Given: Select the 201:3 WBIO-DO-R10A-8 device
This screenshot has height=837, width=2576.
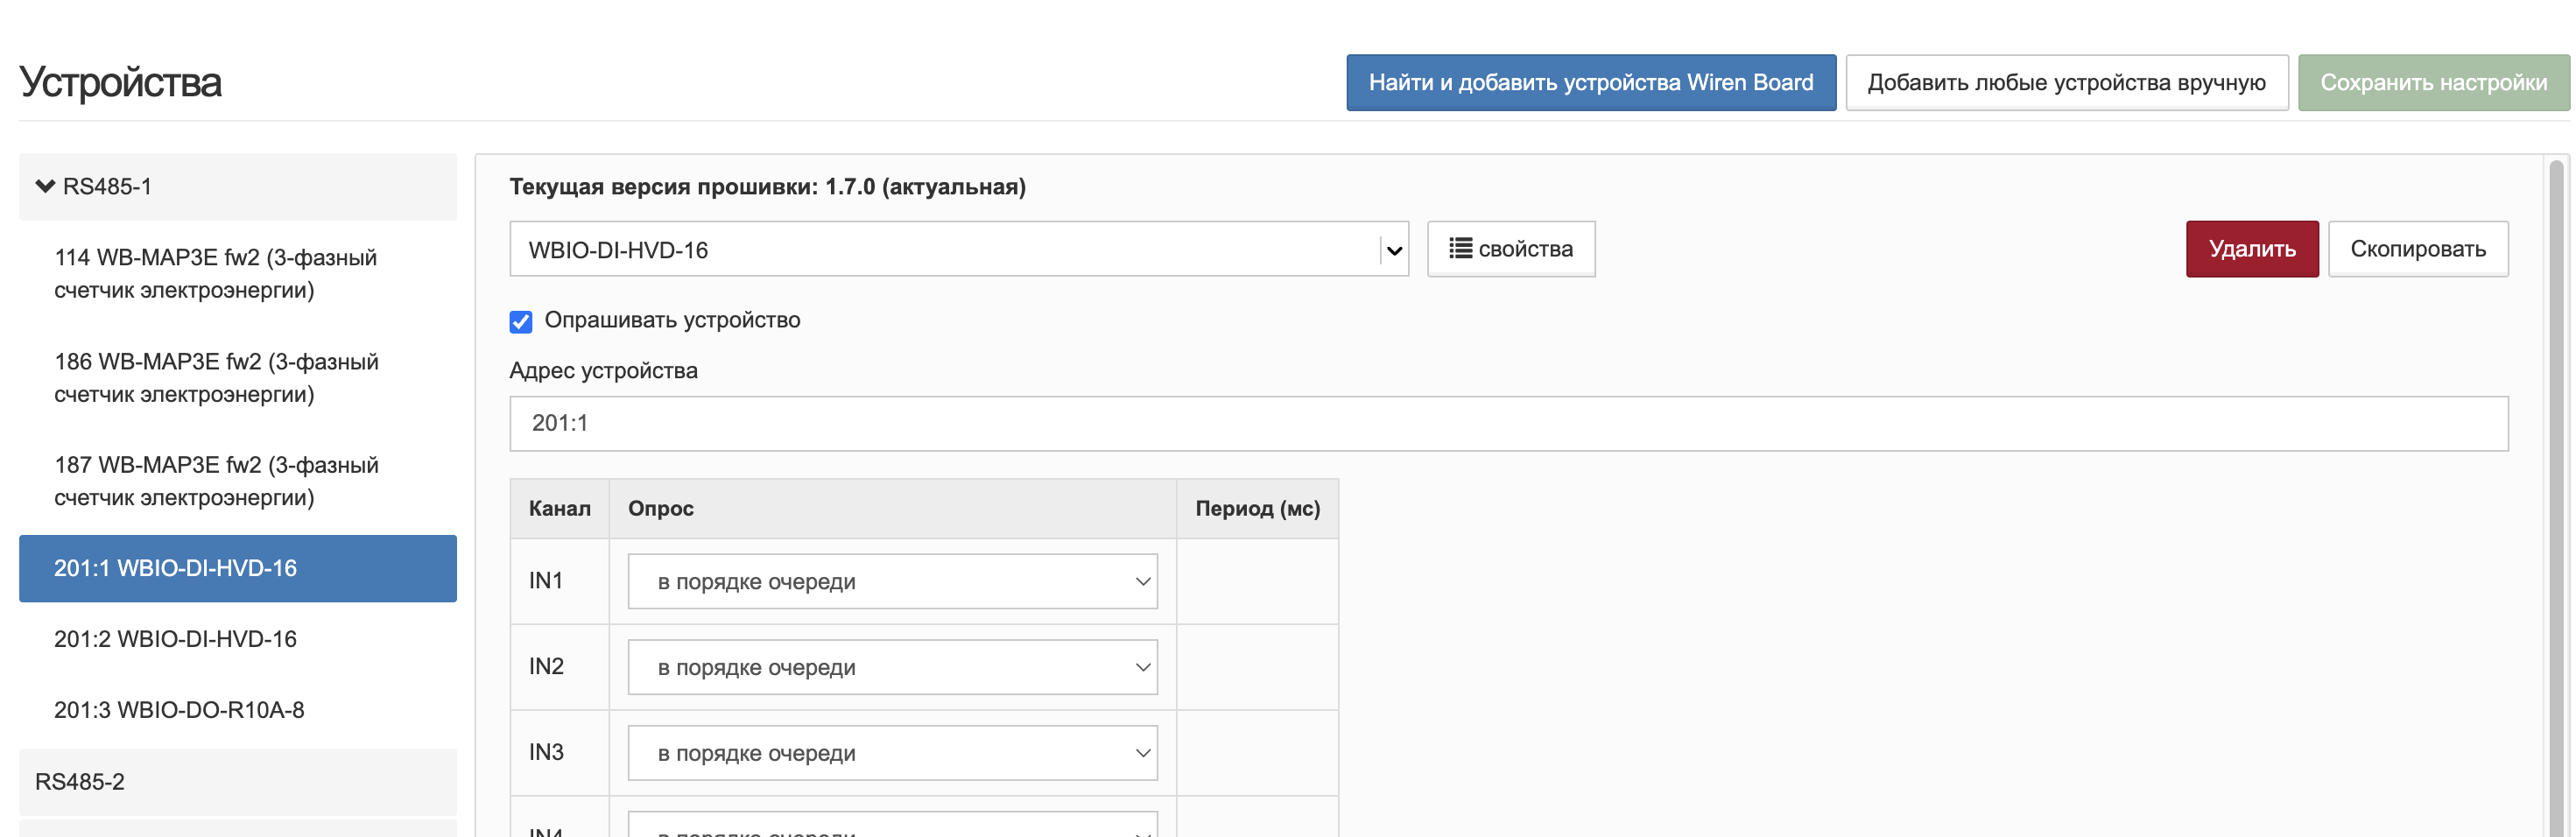Looking at the screenshot, I should point(179,710).
